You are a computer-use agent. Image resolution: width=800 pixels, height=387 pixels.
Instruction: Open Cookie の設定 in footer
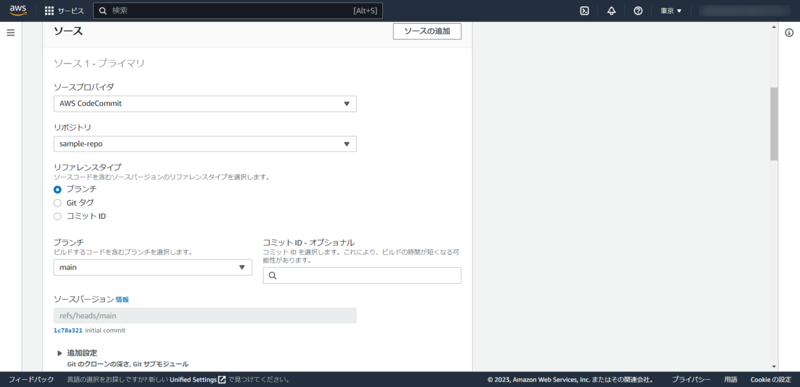pyautogui.click(x=770, y=380)
